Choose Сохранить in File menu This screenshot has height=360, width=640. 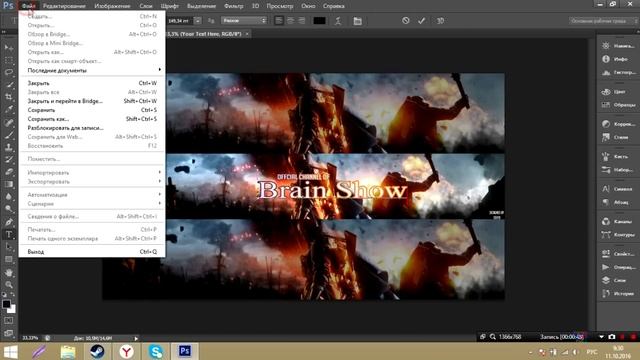[x=92, y=110]
